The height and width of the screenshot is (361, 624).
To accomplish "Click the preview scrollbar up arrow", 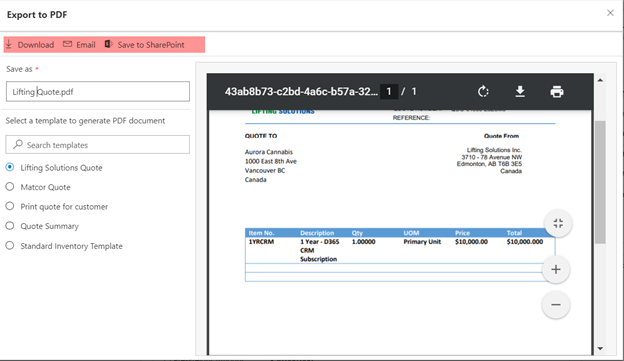I will [x=600, y=80].
